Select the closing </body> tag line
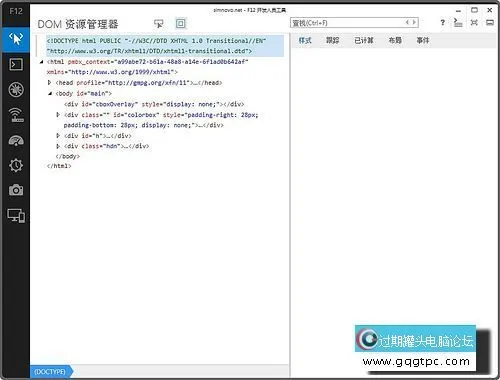Screen dimensions: 500x380 [x=68, y=156]
